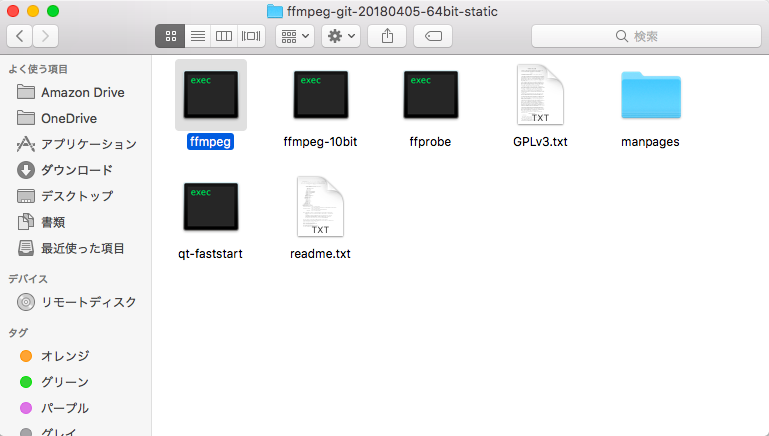Open the item arrangement dropdown
This screenshot has height=436, width=769.
click(295, 36)
